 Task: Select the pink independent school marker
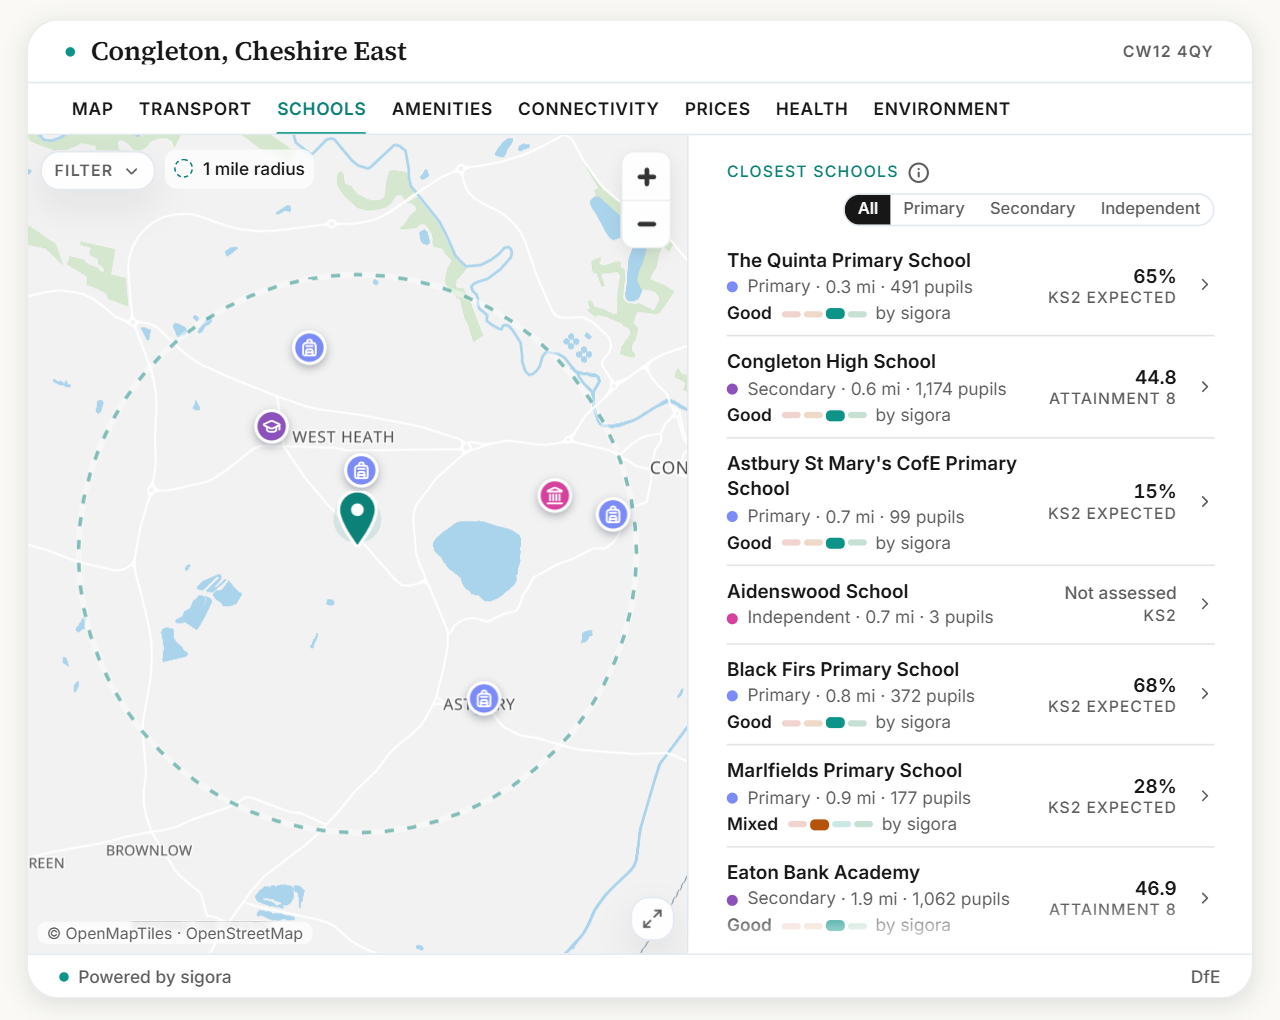click(x=555, y=495)
